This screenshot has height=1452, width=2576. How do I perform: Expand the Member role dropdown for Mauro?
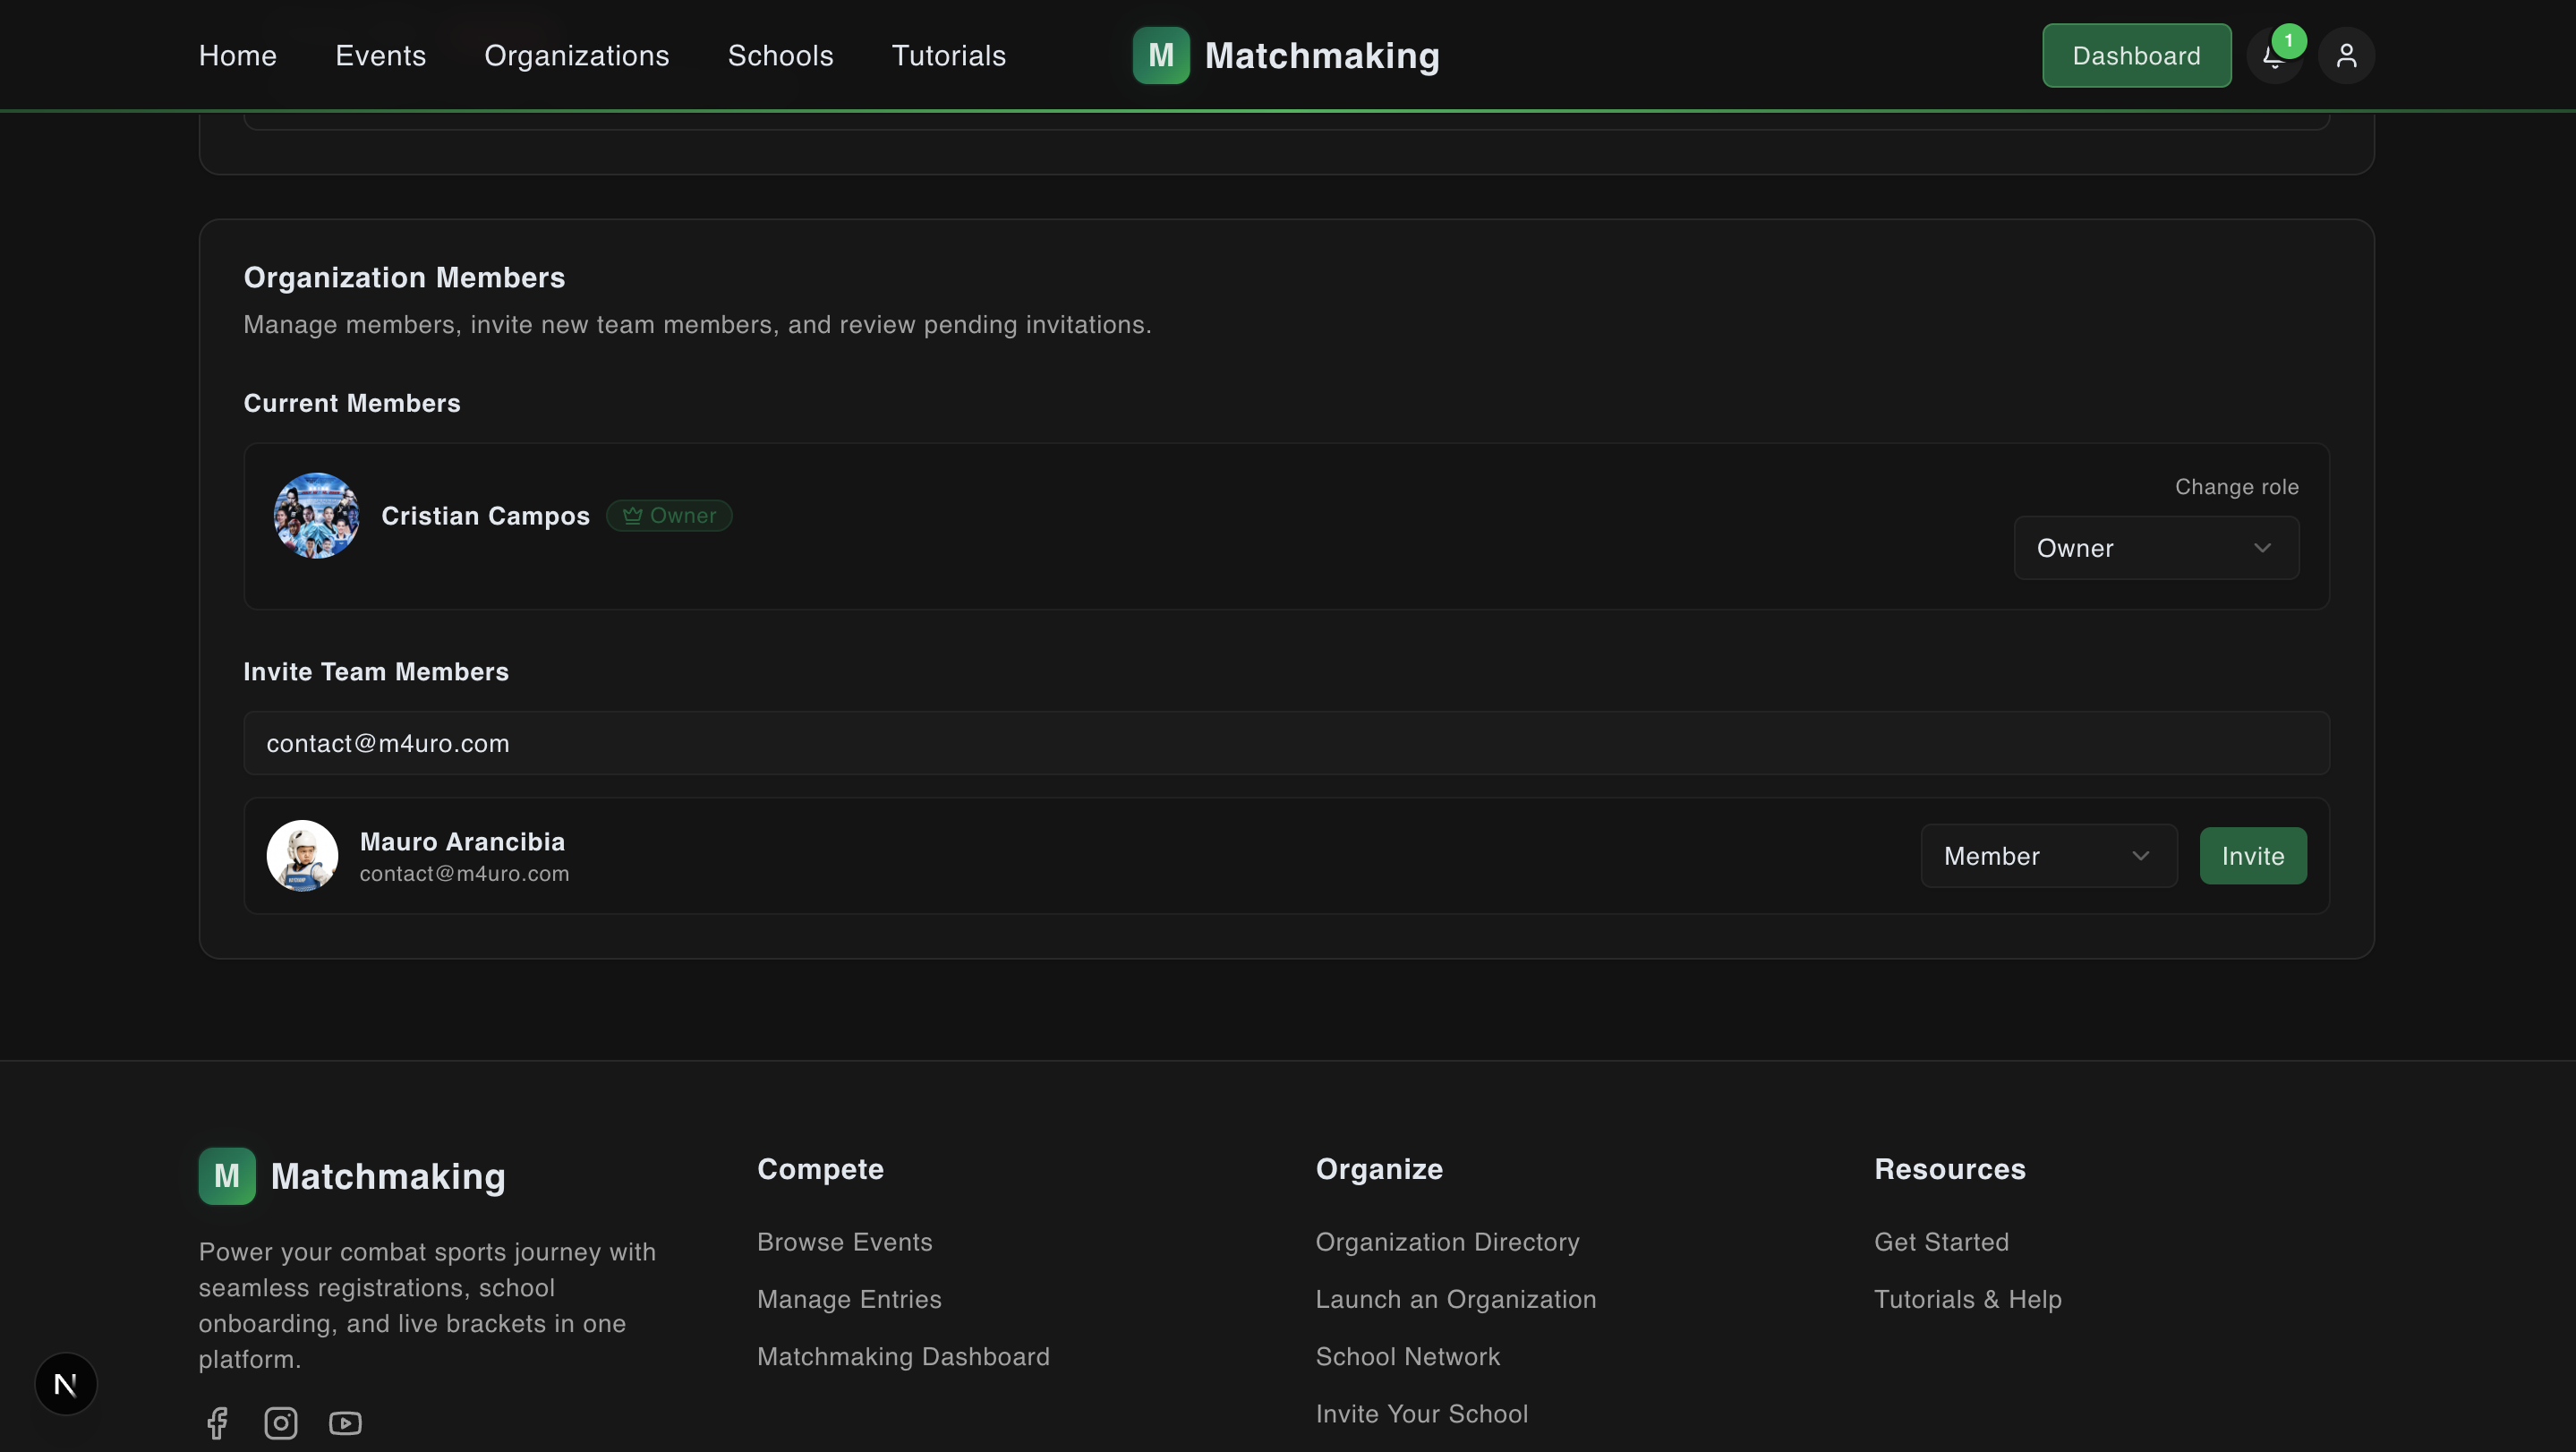[2049, 856]
